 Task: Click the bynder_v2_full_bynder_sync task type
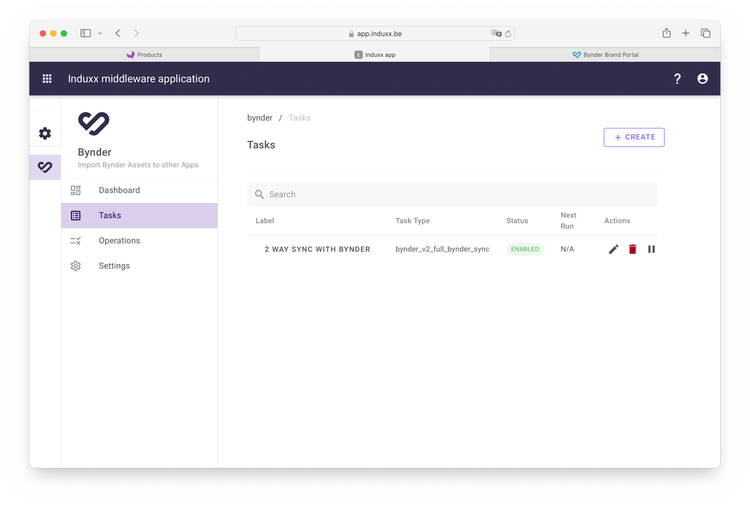tap(442, 249)
